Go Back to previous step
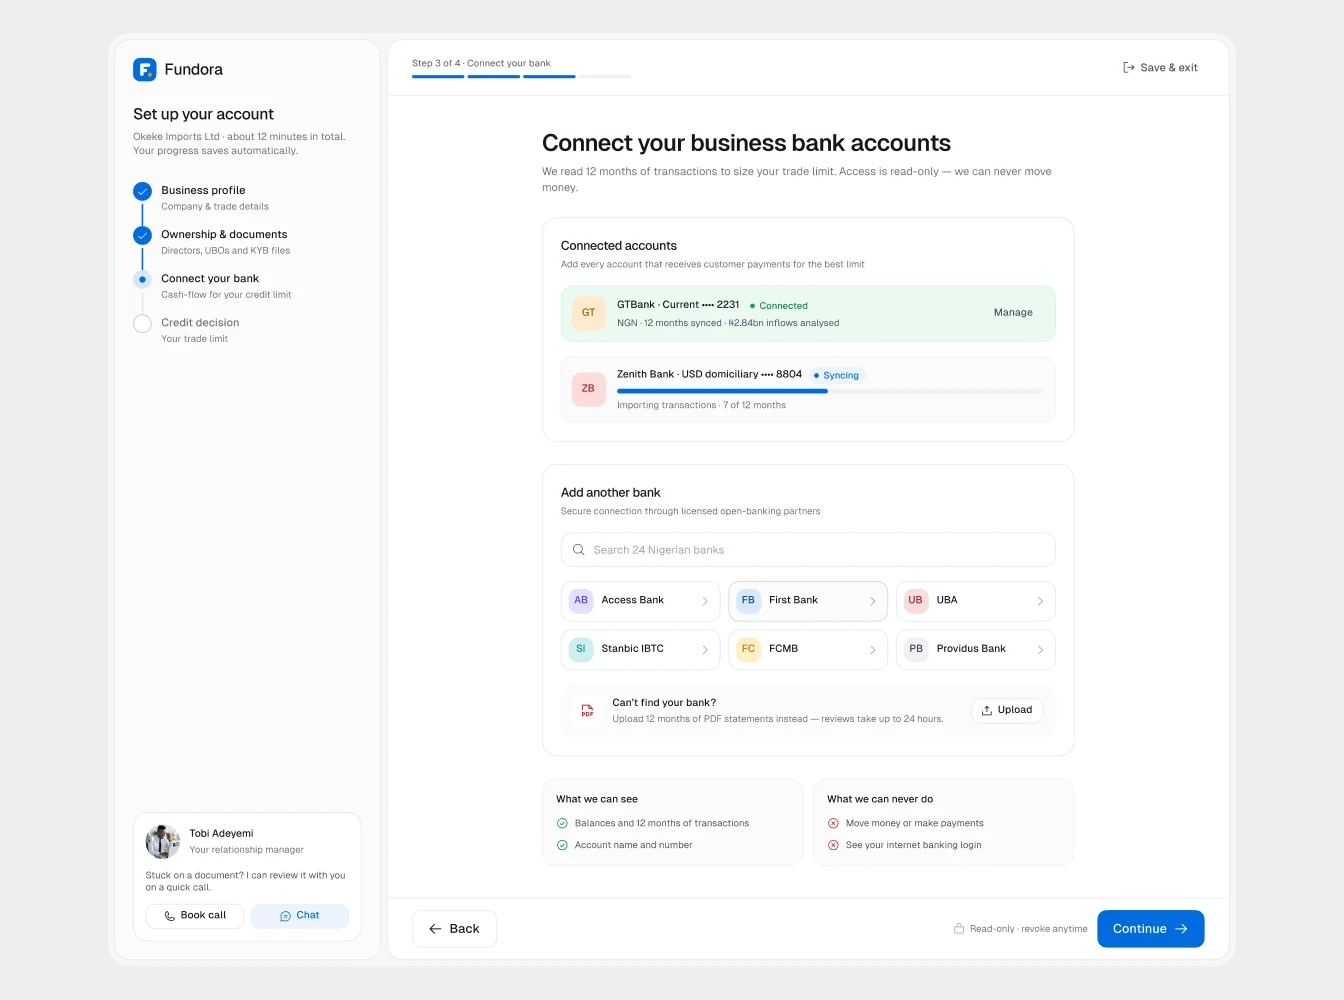 point(454,929)
